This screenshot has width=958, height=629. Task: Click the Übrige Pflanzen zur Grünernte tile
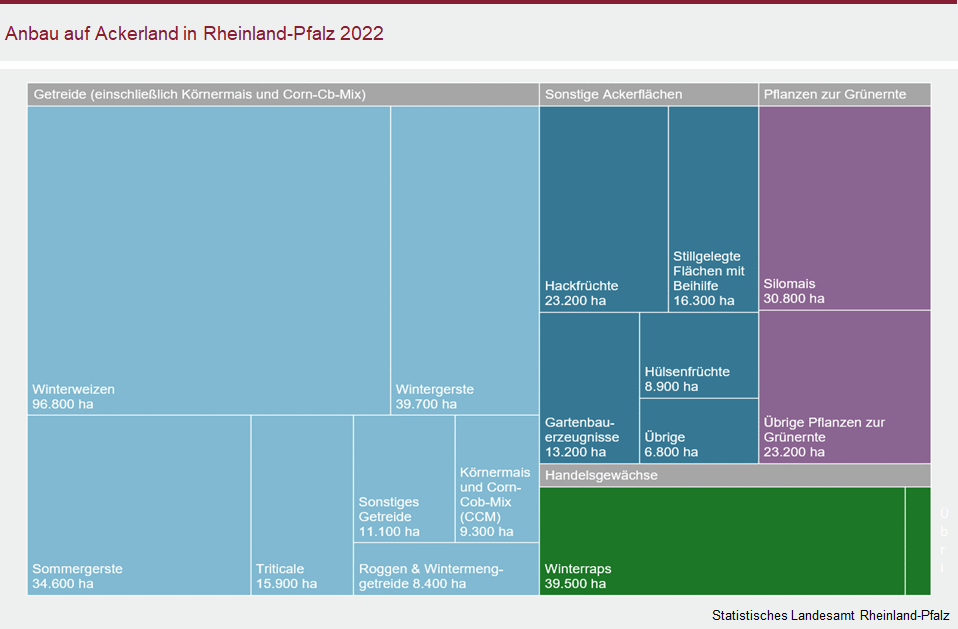coord(845,387)
